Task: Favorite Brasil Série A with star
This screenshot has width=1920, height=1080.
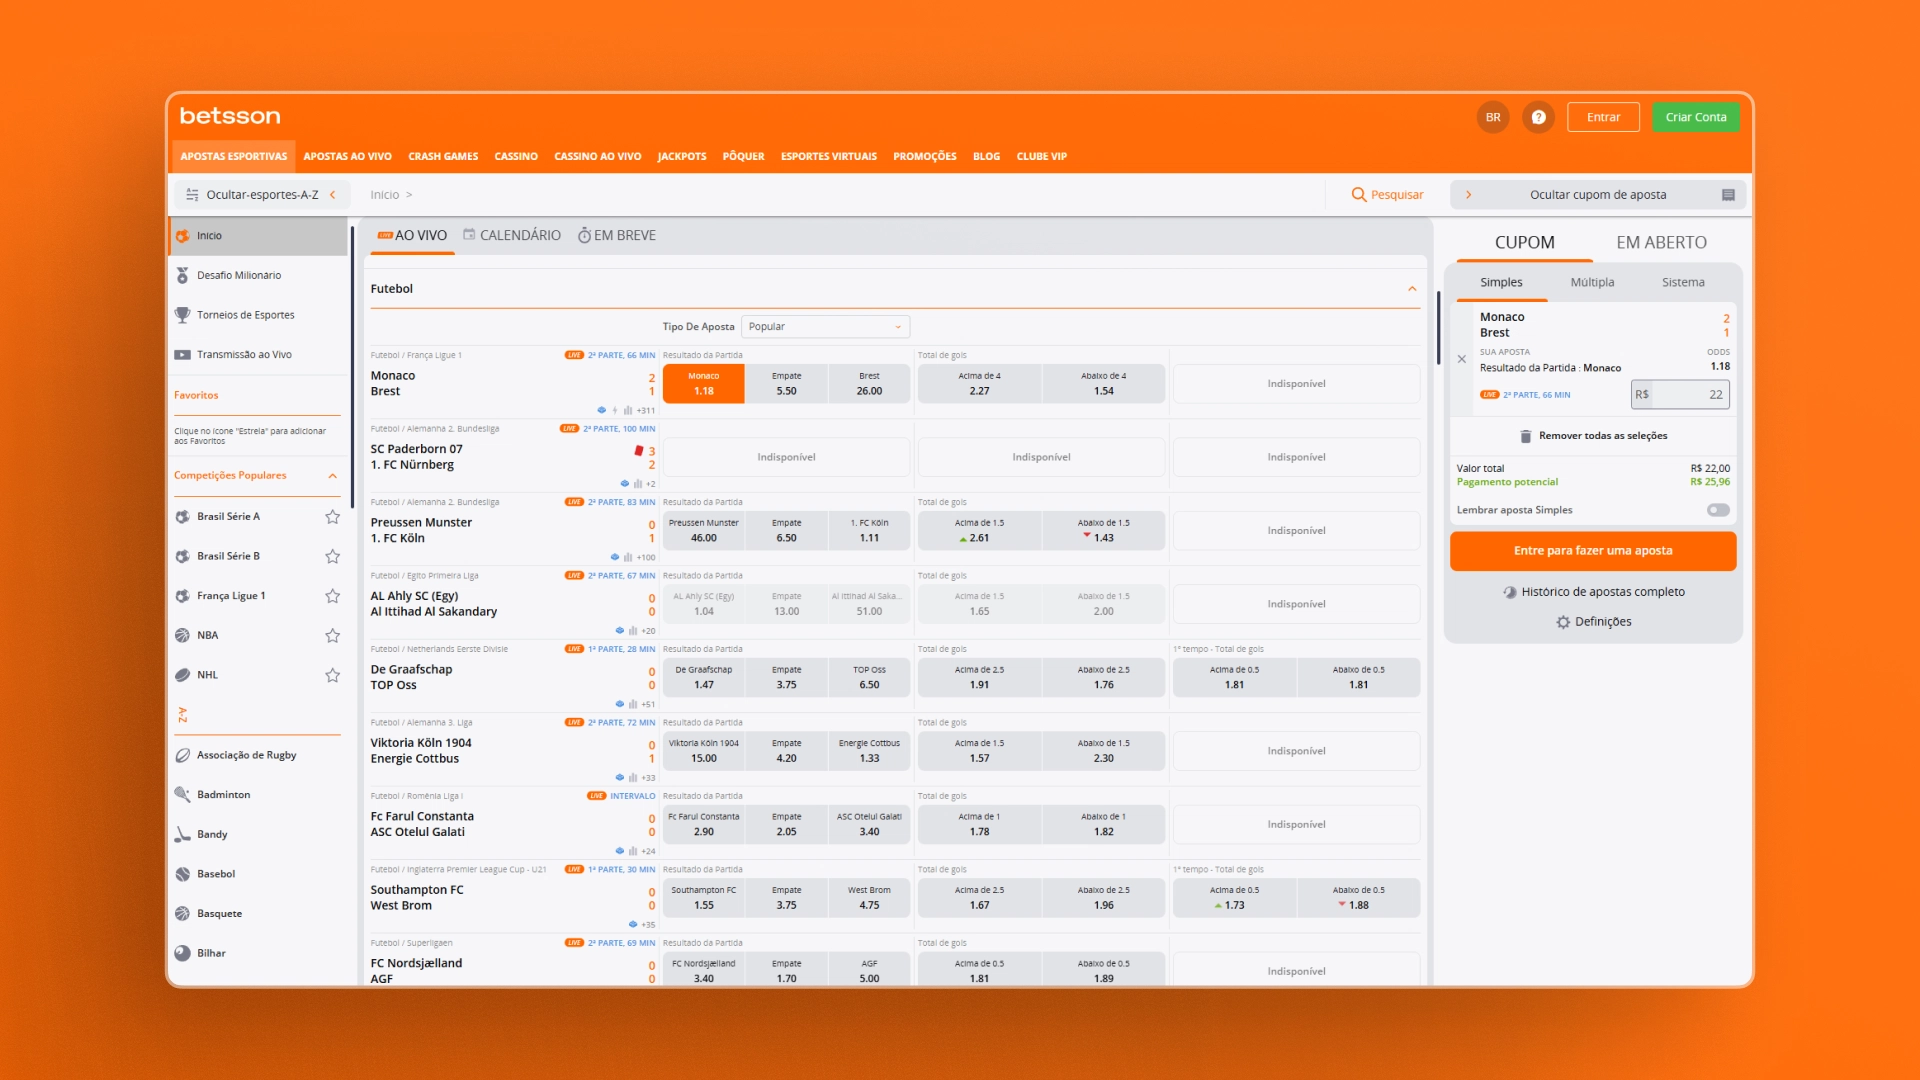Action: pyautogui.click(x=333, y=517)
